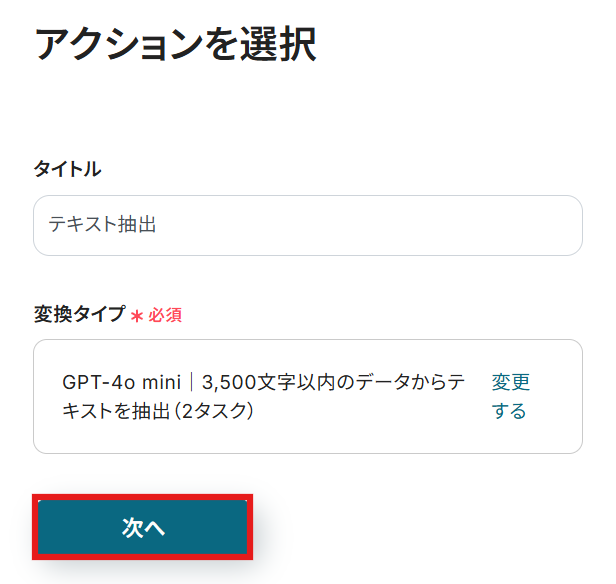The image size is (616, 584).
Task: Click the red 必須 required marker
Action: (x=165, y=315)
